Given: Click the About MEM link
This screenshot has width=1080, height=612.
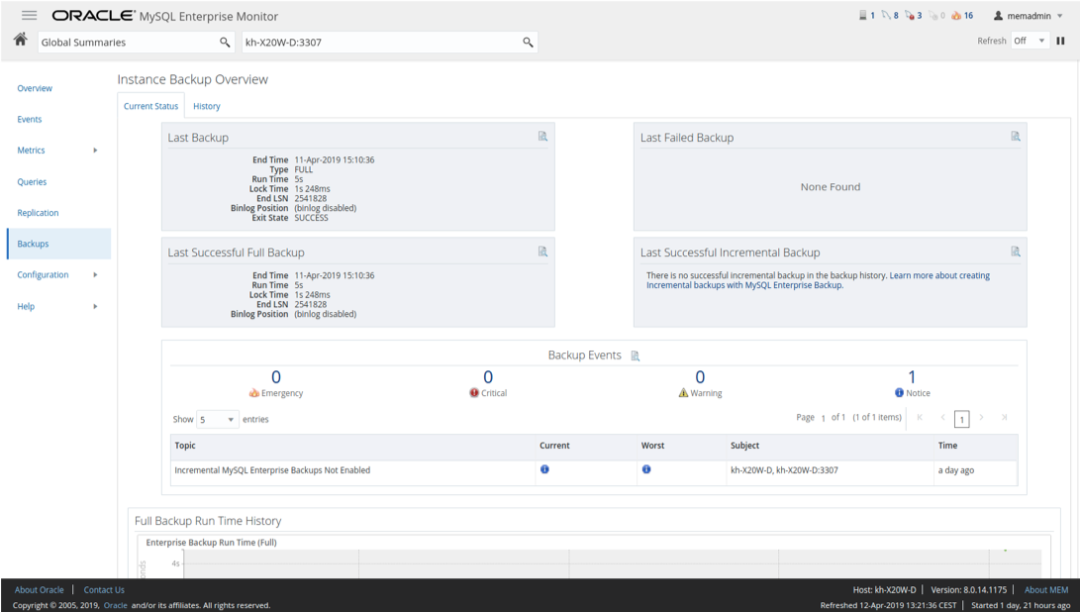Looking at the screenshot, I should pos(1046,590).
